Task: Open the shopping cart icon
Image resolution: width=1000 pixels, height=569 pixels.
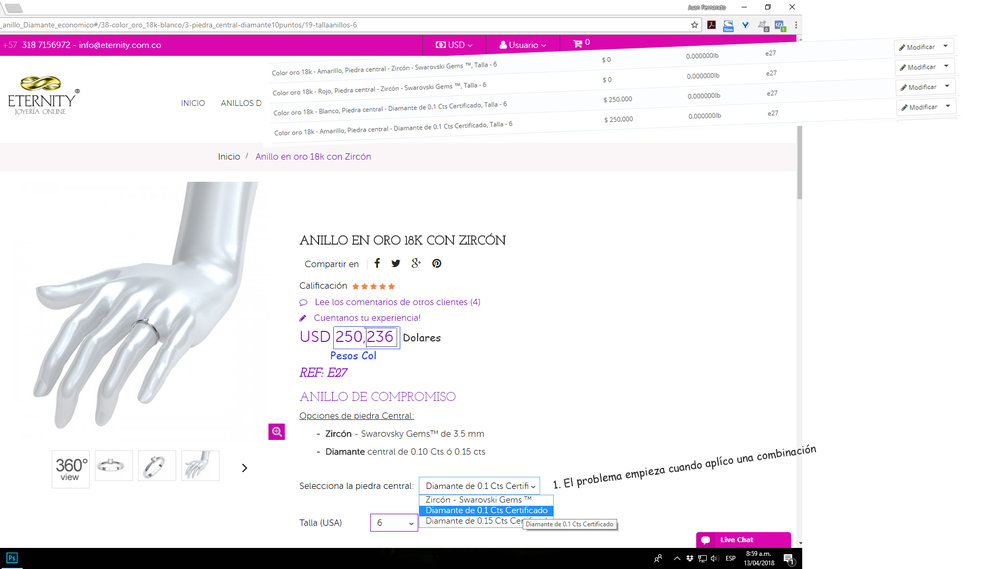Action: click(578, 43)
